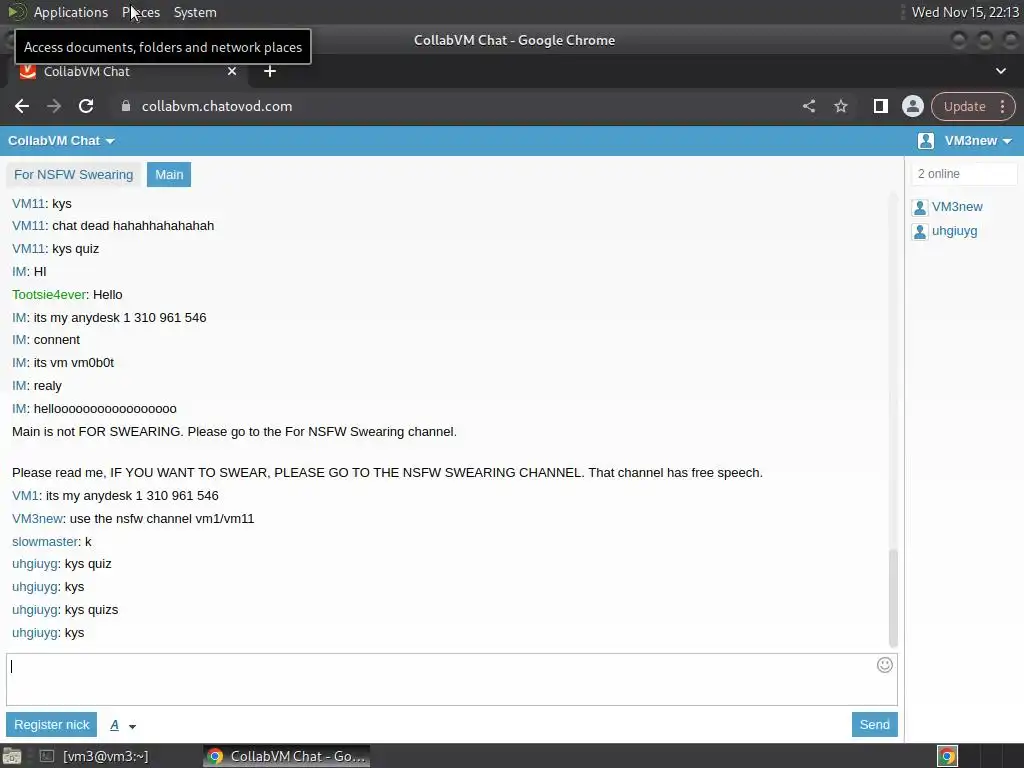Click the chat scrollbar thumb

point(893,598)
